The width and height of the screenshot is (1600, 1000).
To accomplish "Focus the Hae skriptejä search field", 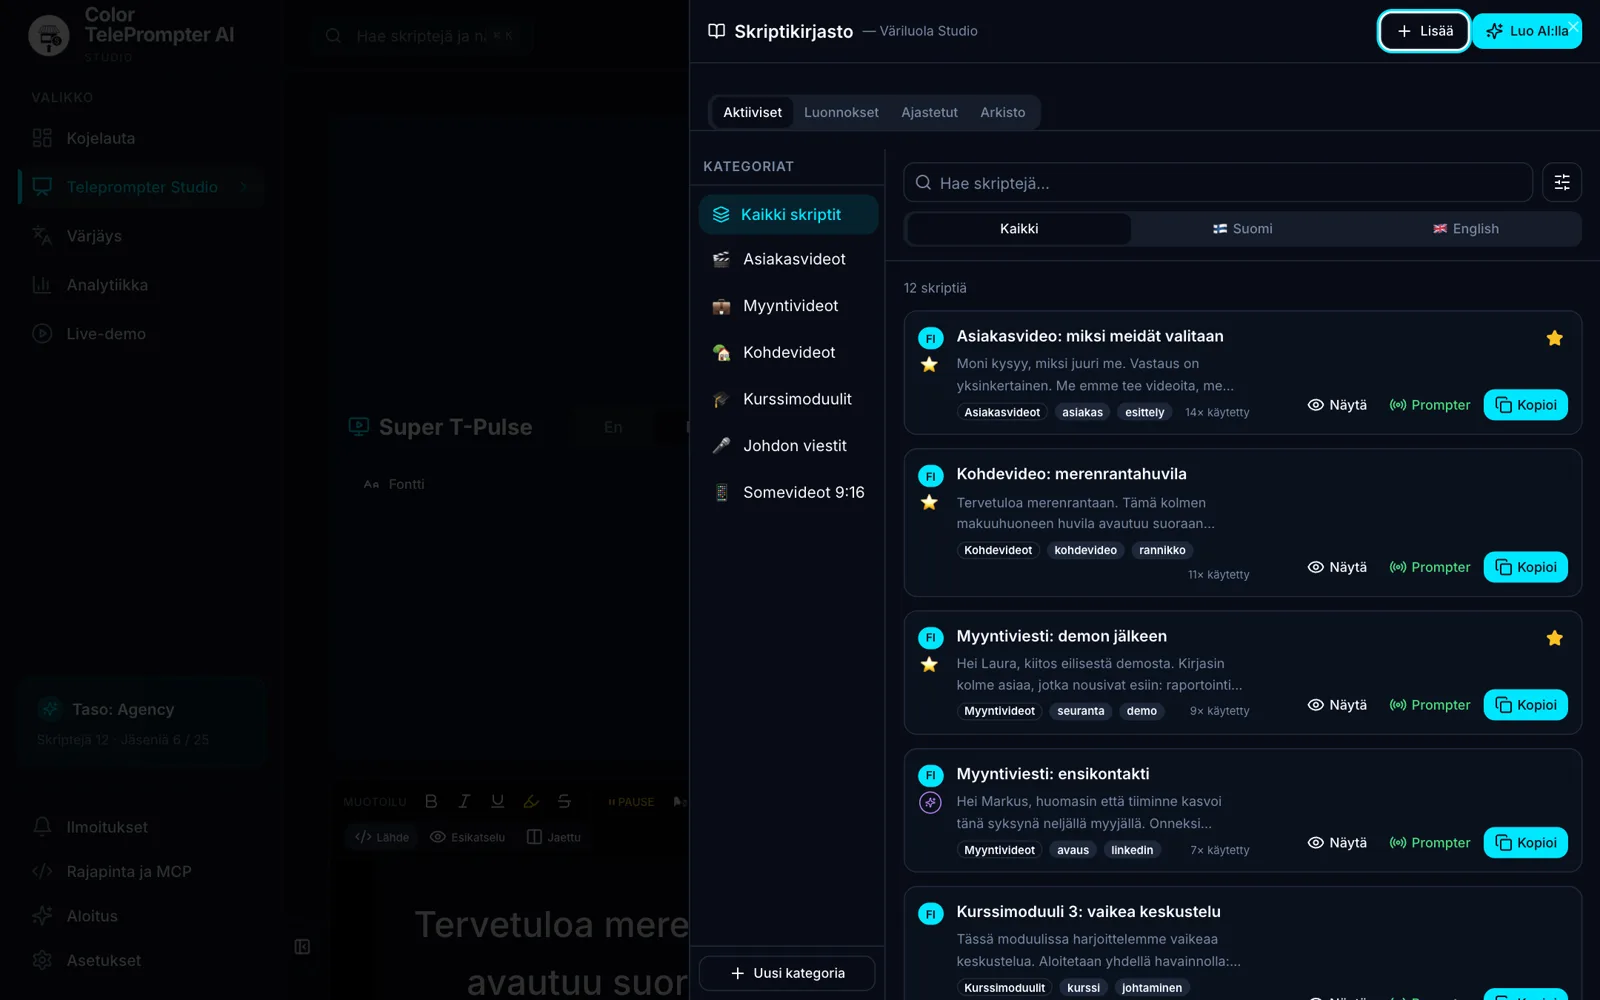I will pyautogui.click(x=1218, y=183).
